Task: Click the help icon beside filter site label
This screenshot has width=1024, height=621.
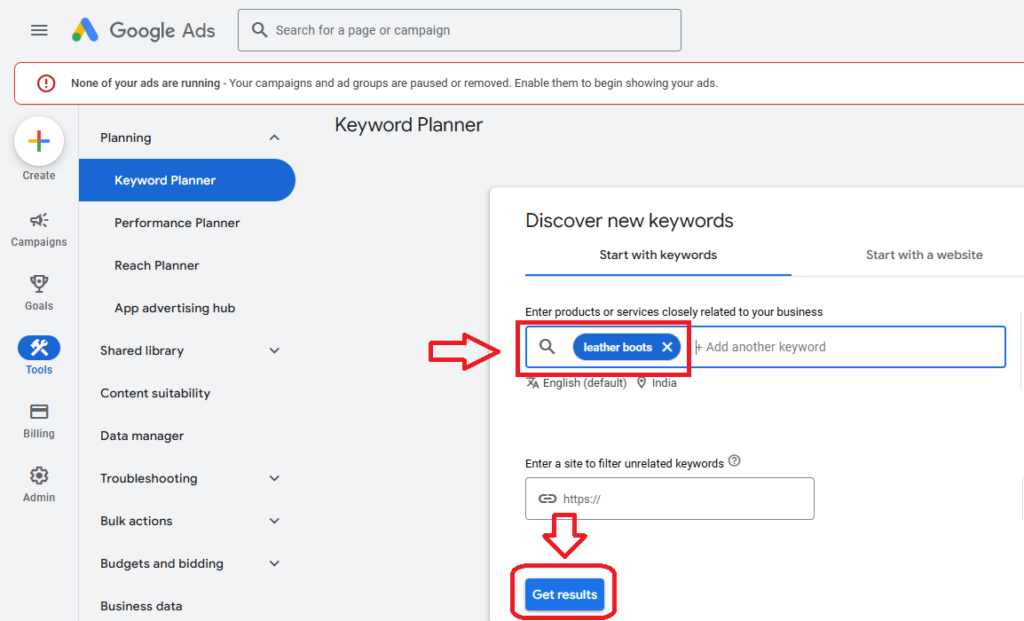Action: click(734, 460)
